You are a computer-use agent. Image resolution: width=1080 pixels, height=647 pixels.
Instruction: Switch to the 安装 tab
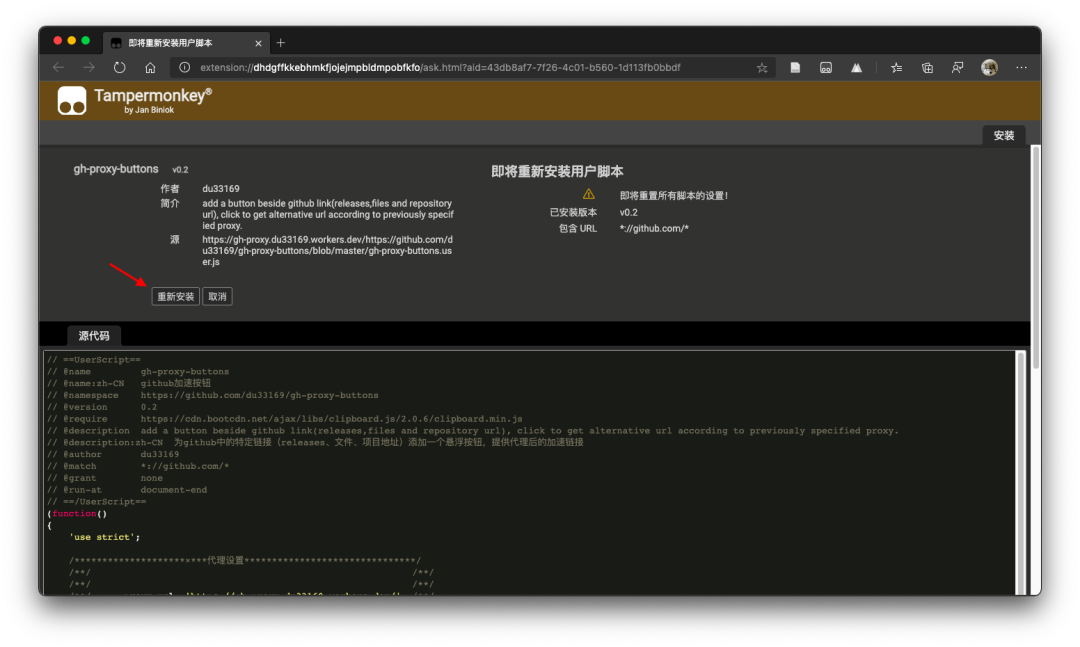(1004, 135)
